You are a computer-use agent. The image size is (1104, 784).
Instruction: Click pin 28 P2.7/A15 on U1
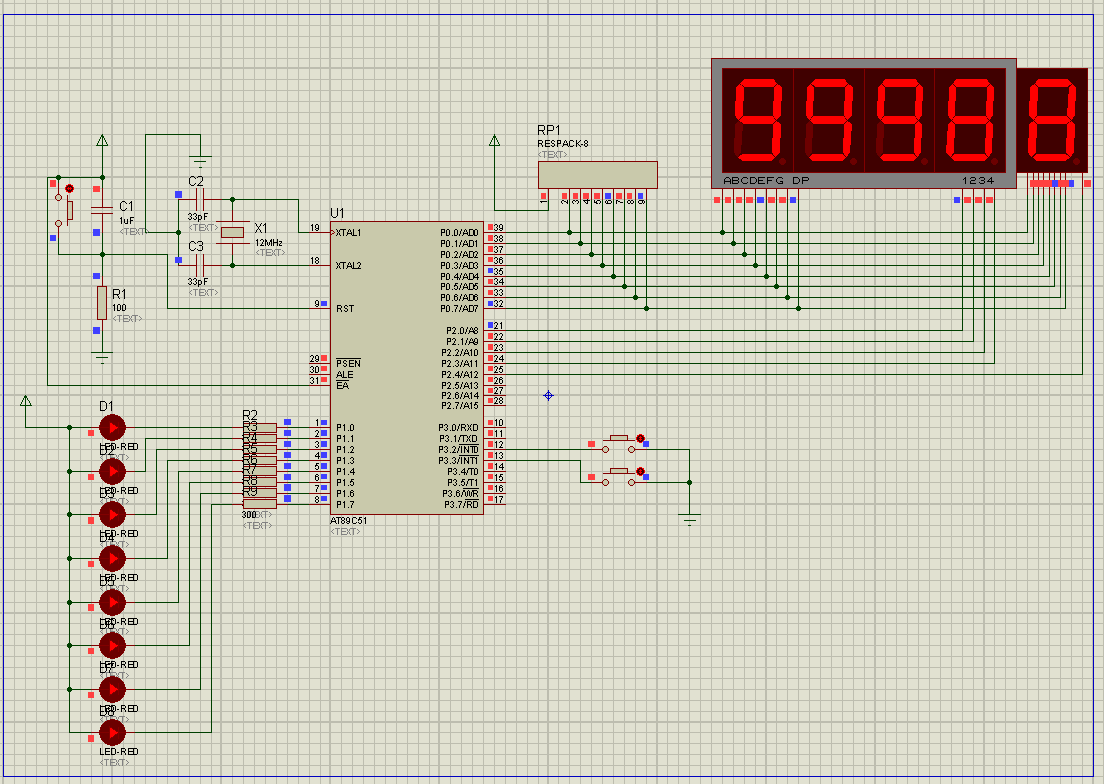coord(494,405)
